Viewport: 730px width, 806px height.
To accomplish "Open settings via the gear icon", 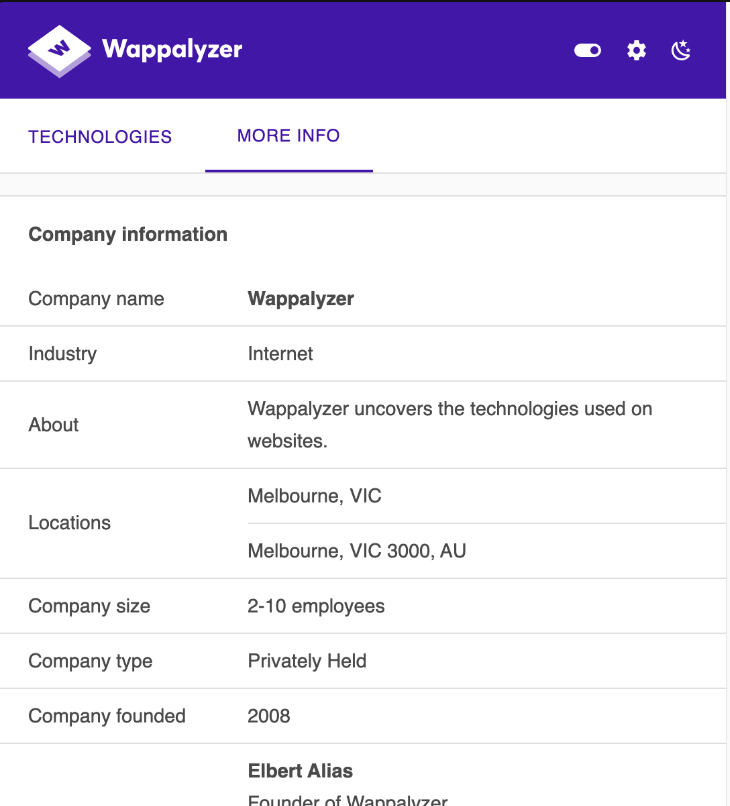I will click(x=636, y=50).
